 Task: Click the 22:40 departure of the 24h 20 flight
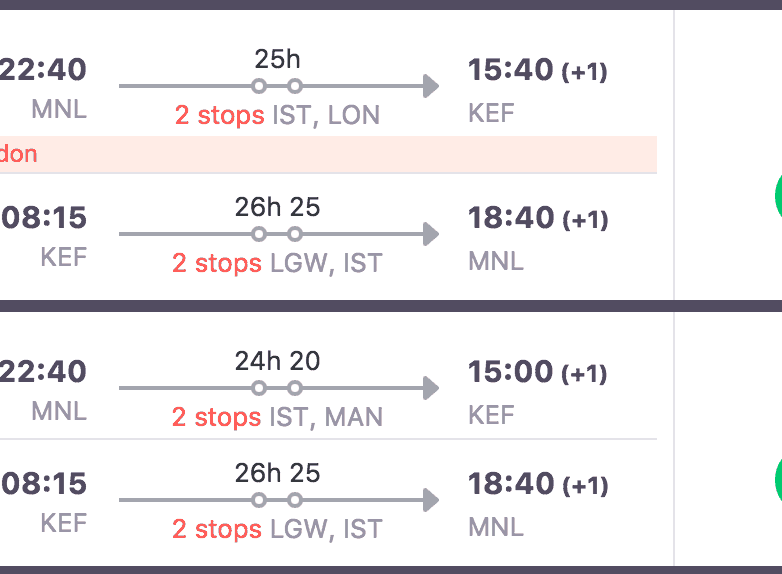(x=43, y=372)
